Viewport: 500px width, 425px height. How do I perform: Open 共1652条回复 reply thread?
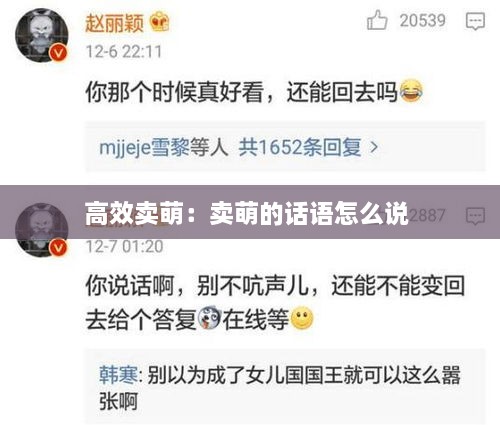coord(300,147)
